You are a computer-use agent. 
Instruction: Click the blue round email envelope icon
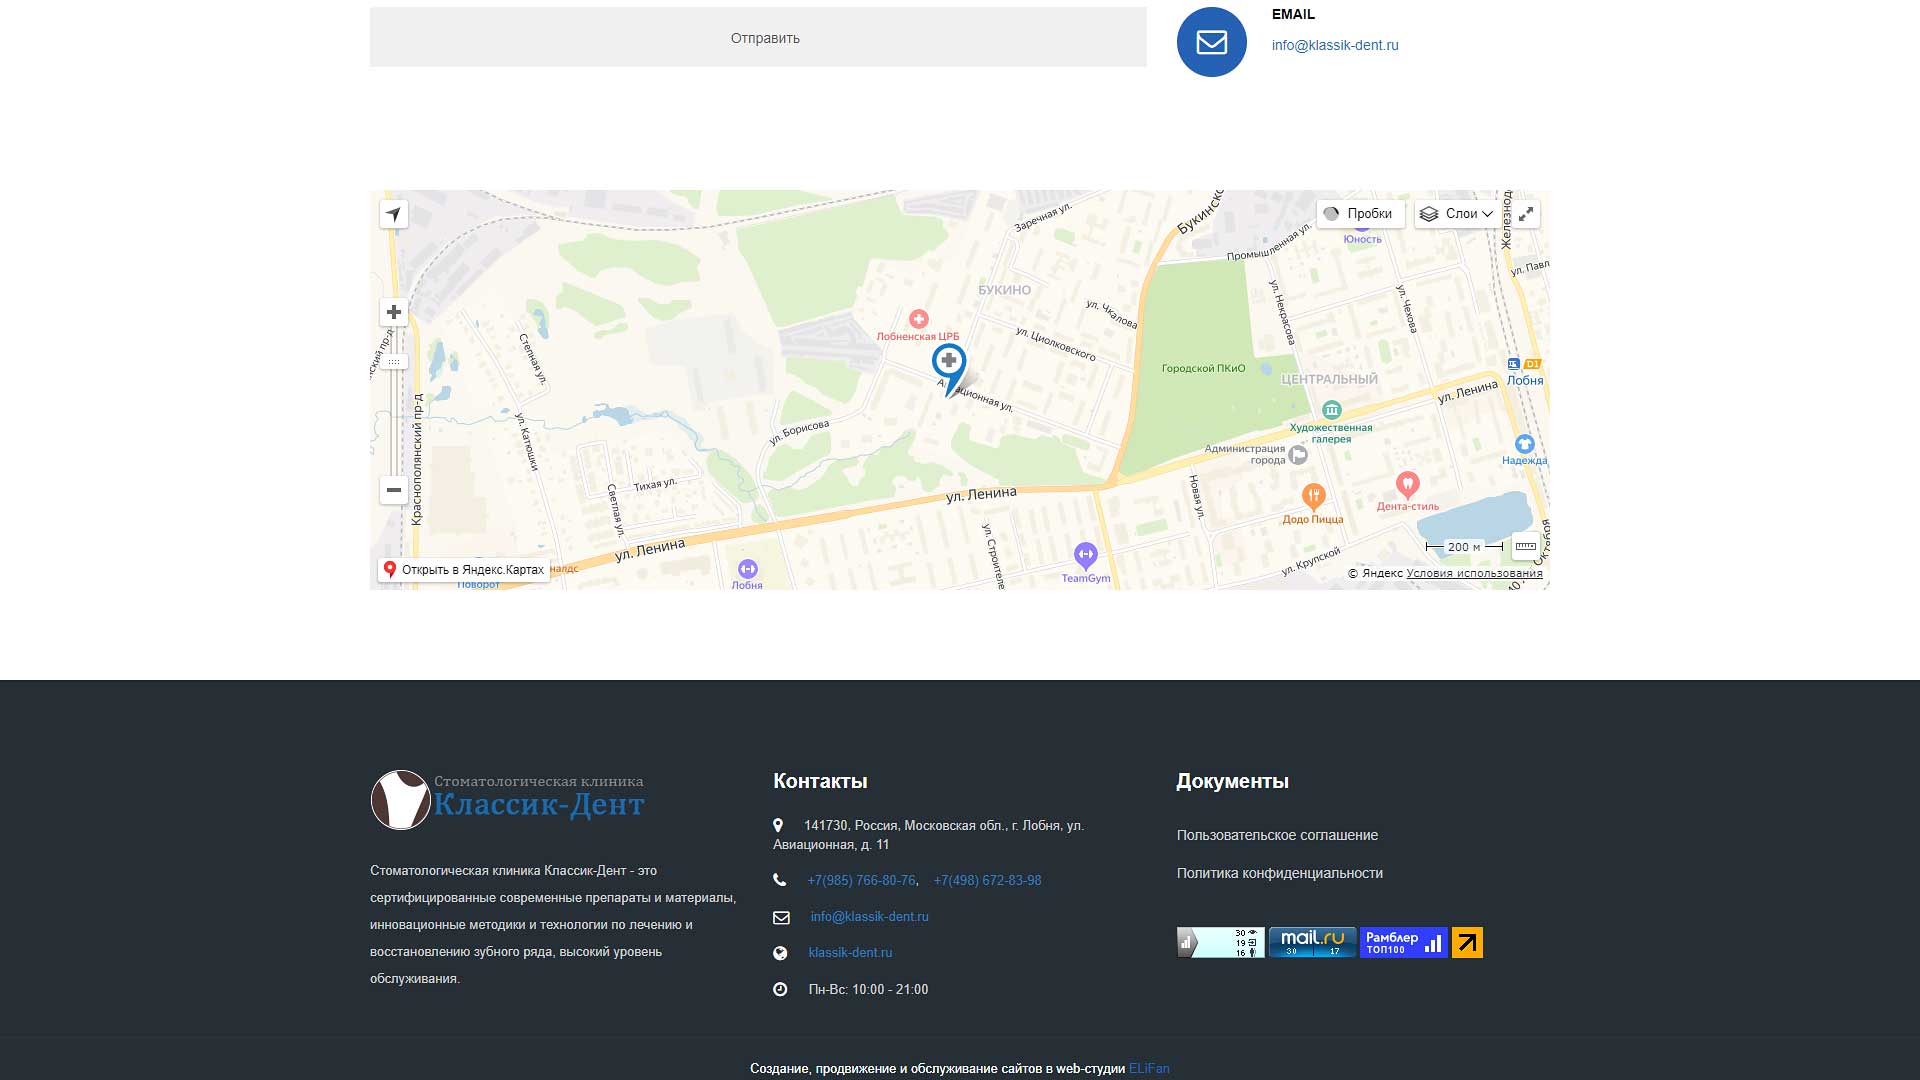coord(1211,42)
